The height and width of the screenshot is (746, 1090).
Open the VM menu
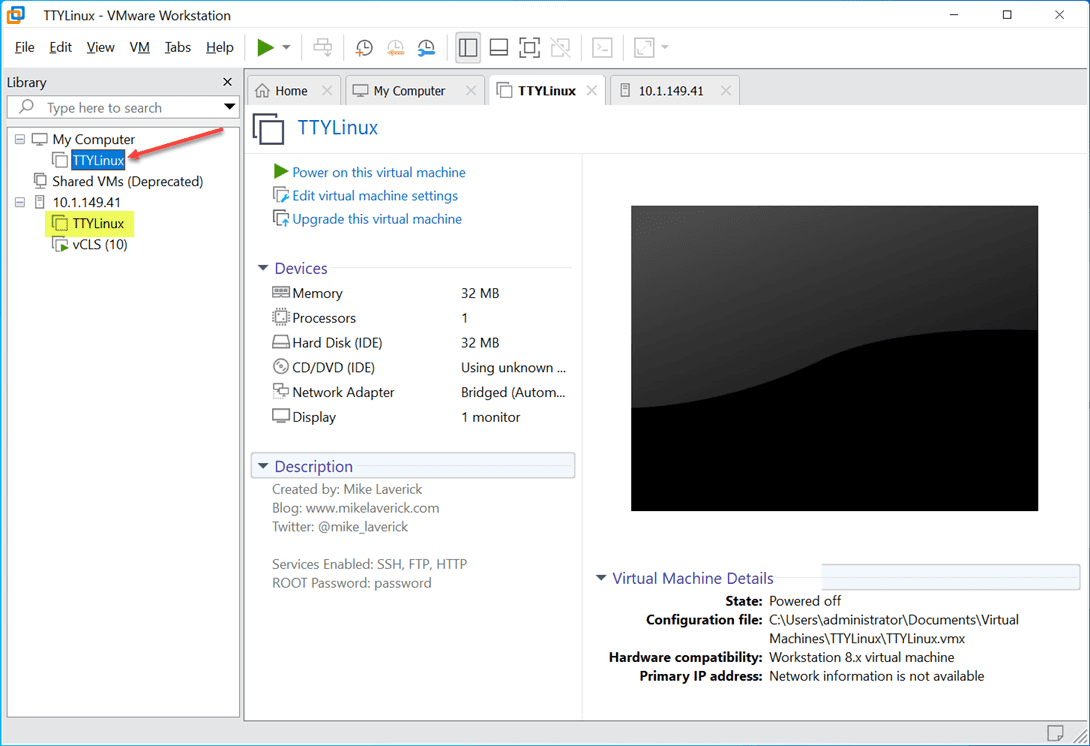[139, 47]
